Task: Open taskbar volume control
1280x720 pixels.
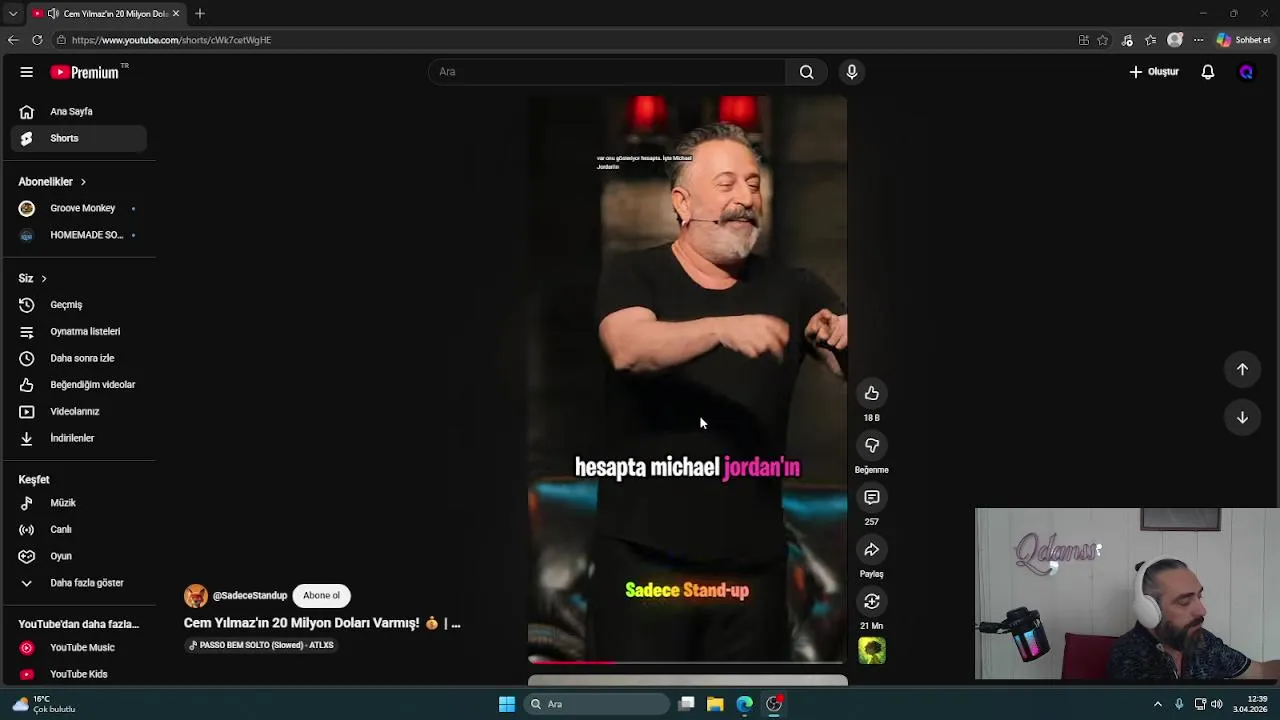Action: (x=1217, y=704)
